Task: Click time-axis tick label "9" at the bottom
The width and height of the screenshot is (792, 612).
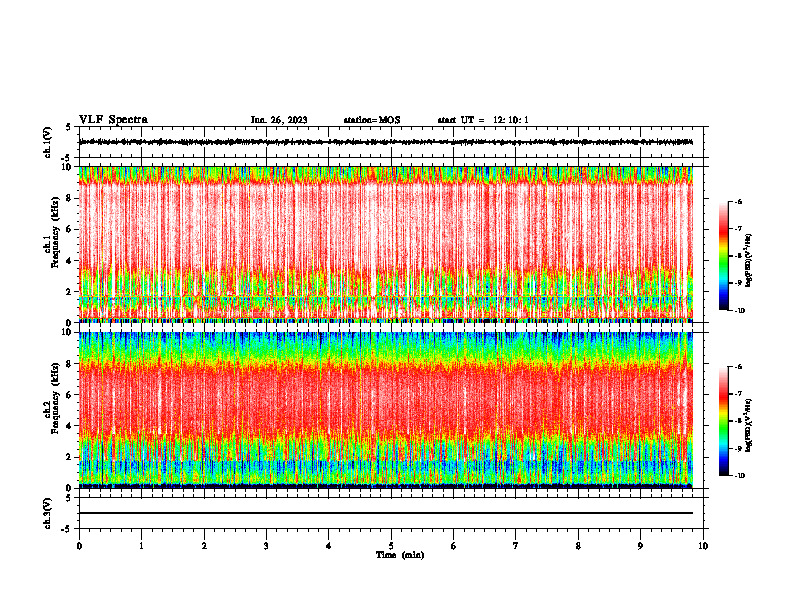Action: (x=640, y=546)
